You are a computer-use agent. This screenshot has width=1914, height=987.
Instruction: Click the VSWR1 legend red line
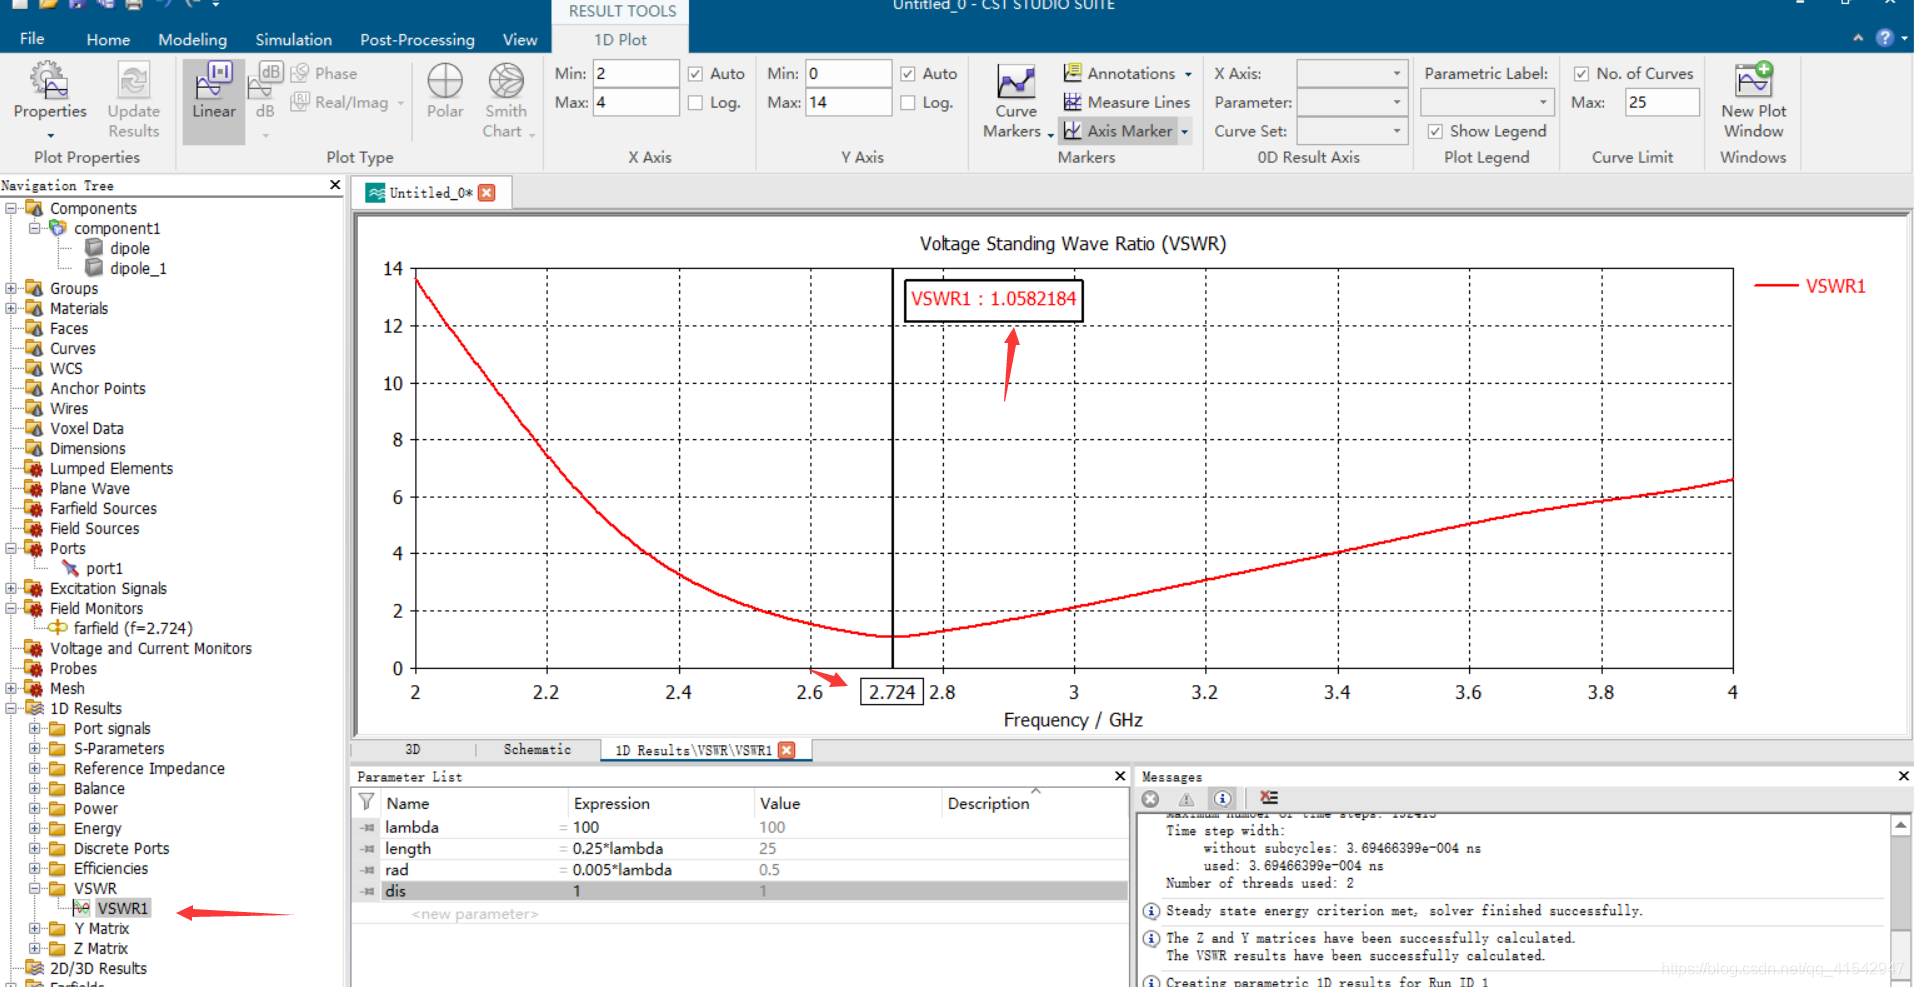click(1776, 286)
